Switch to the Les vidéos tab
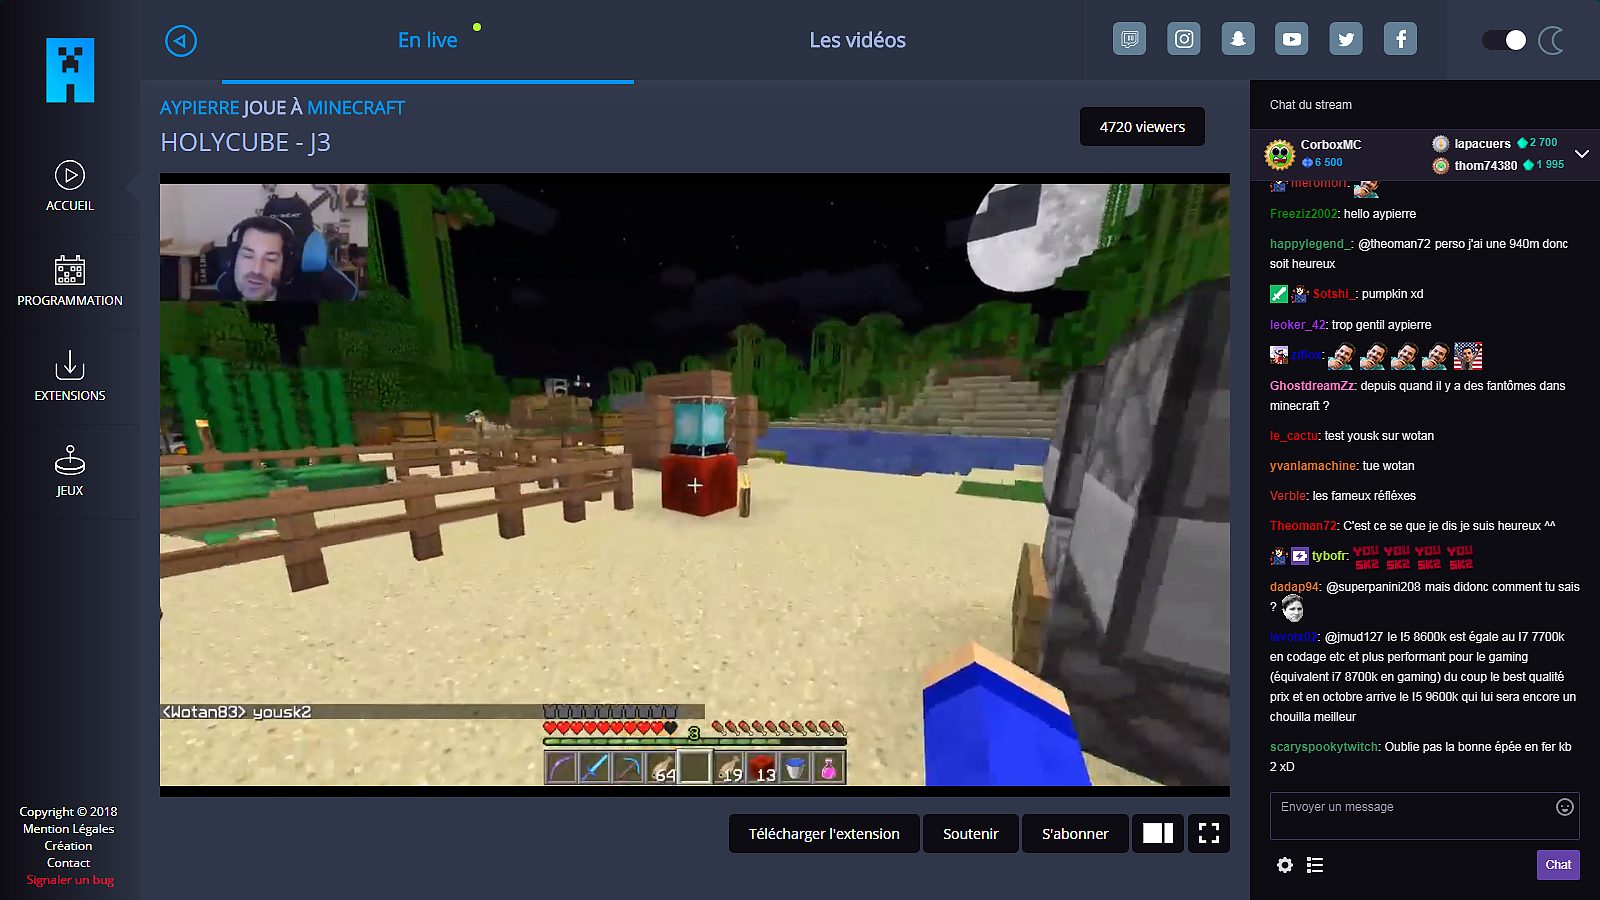This screenshot has height=900, width=1600. coord(858,40)
